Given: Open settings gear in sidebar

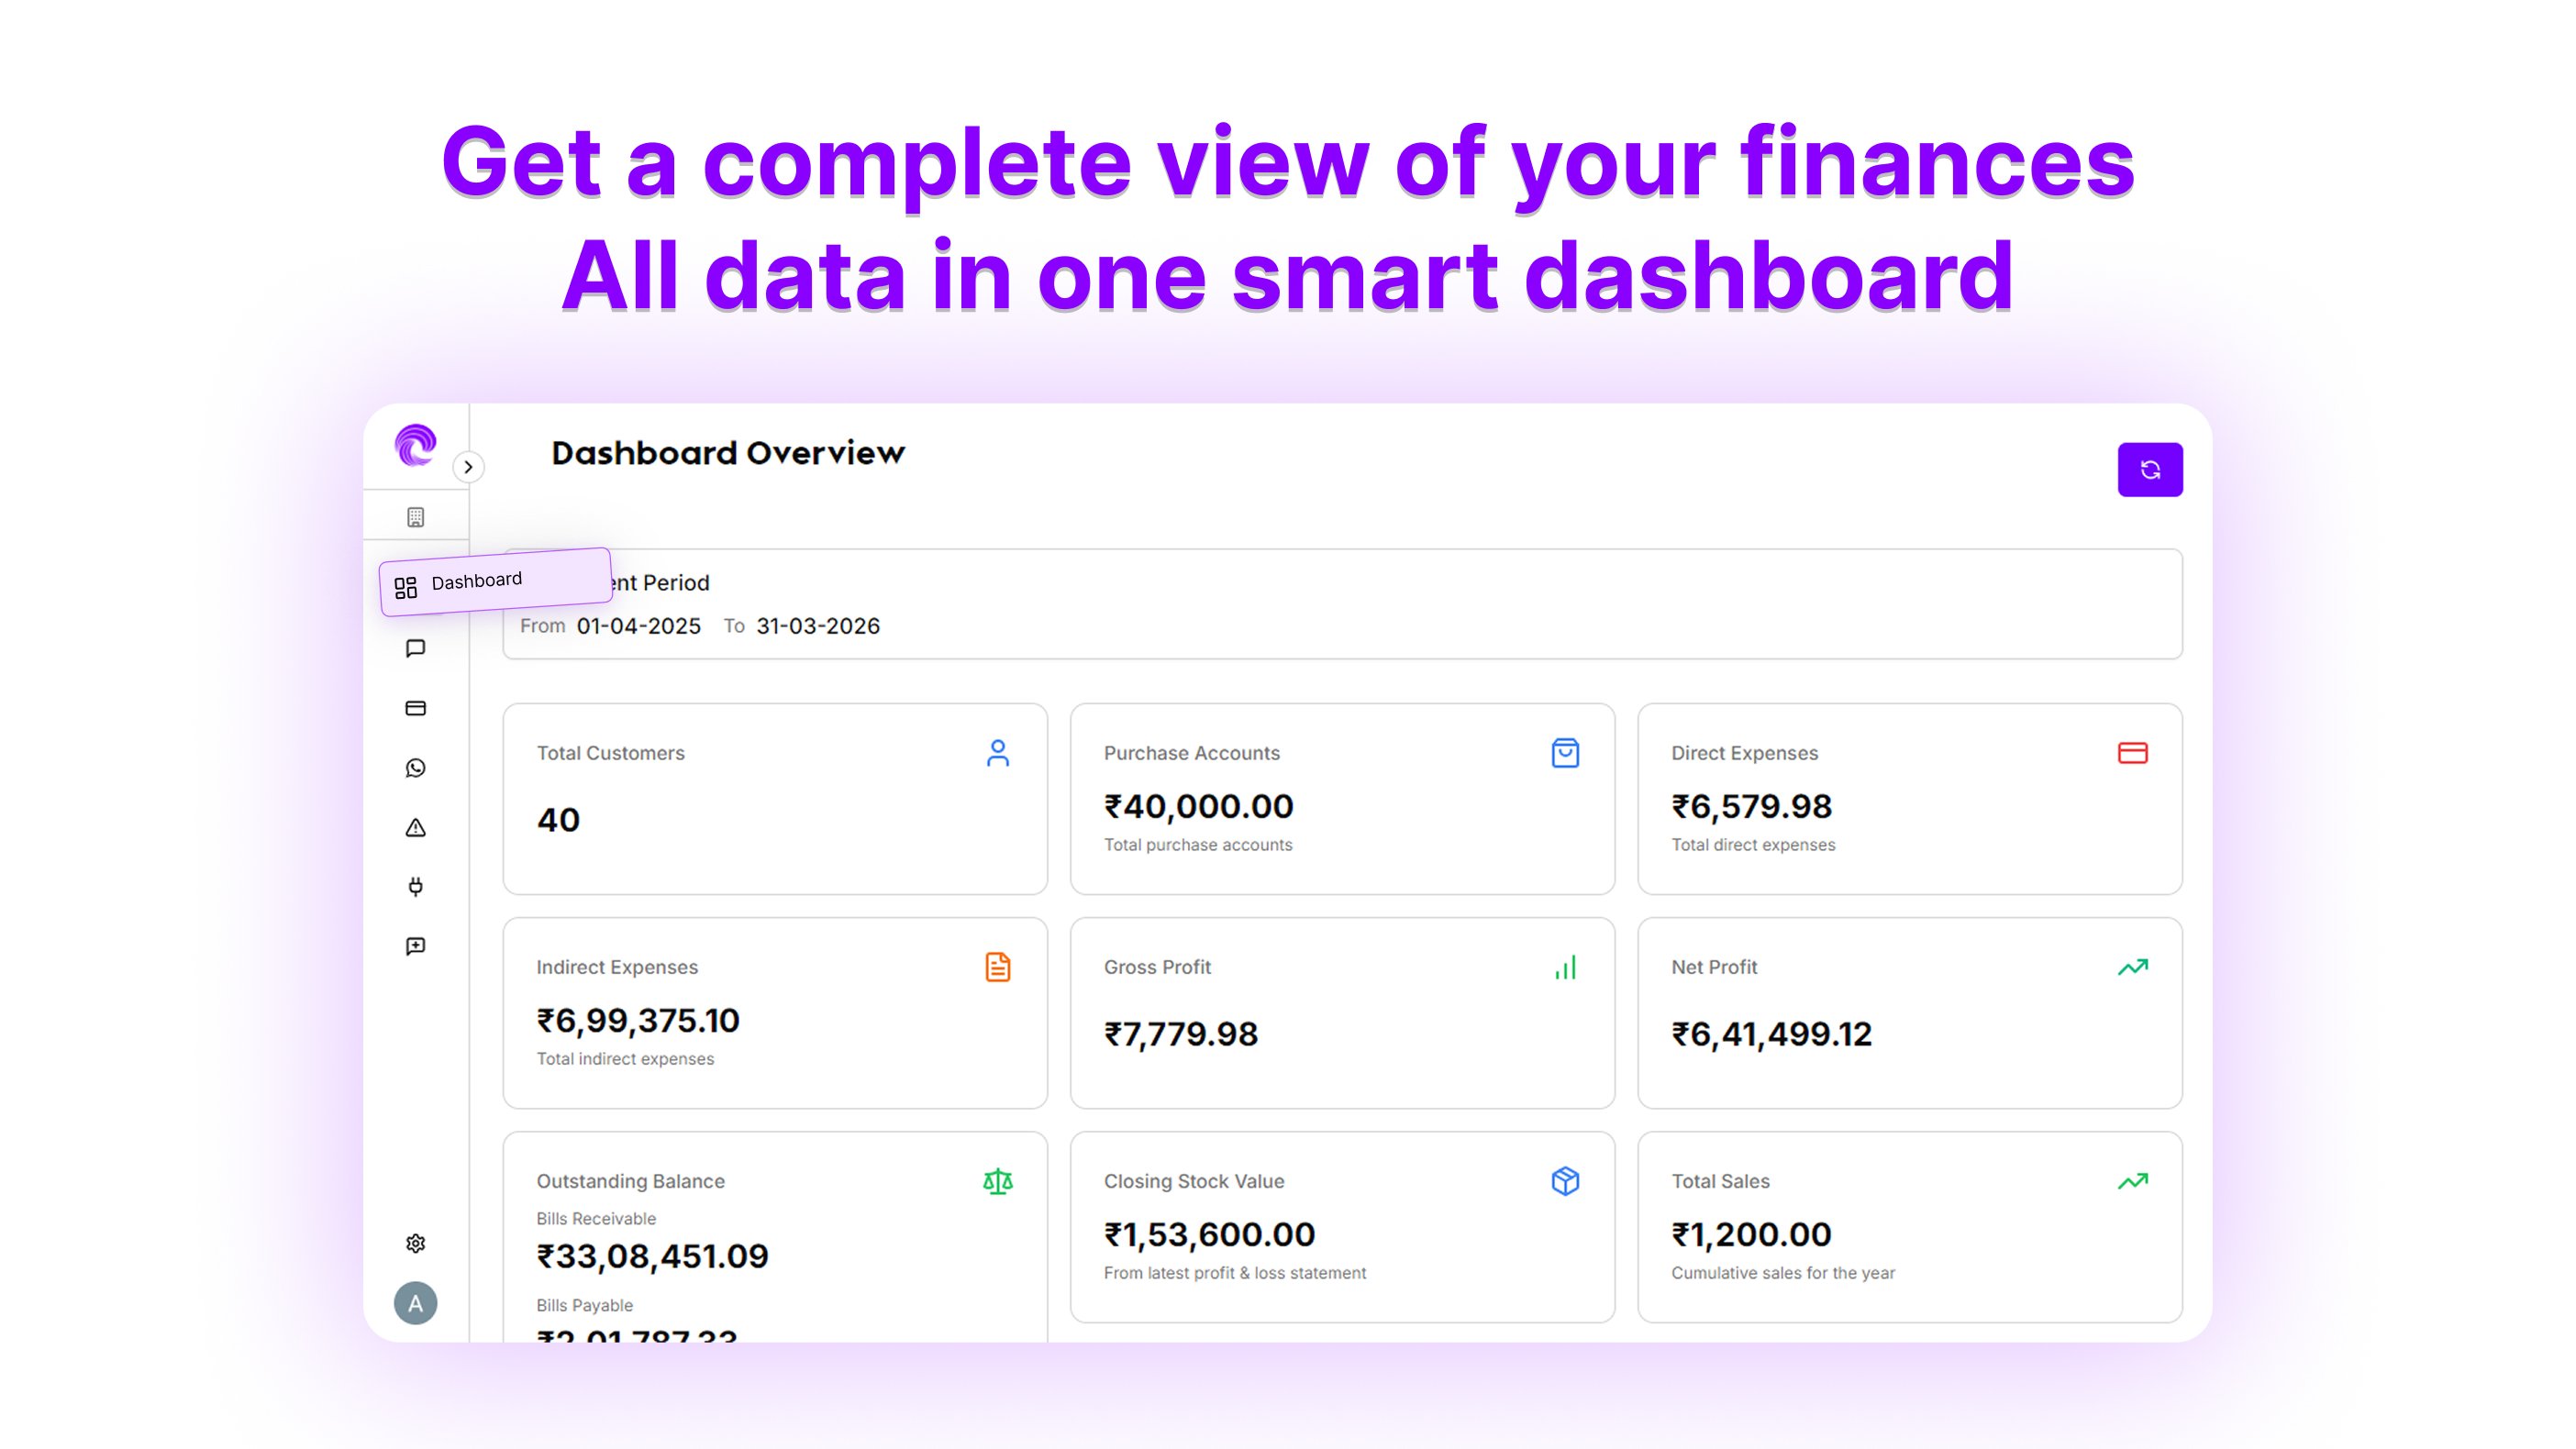Looking at the screenshot, I should click(x=415, y=1243).
